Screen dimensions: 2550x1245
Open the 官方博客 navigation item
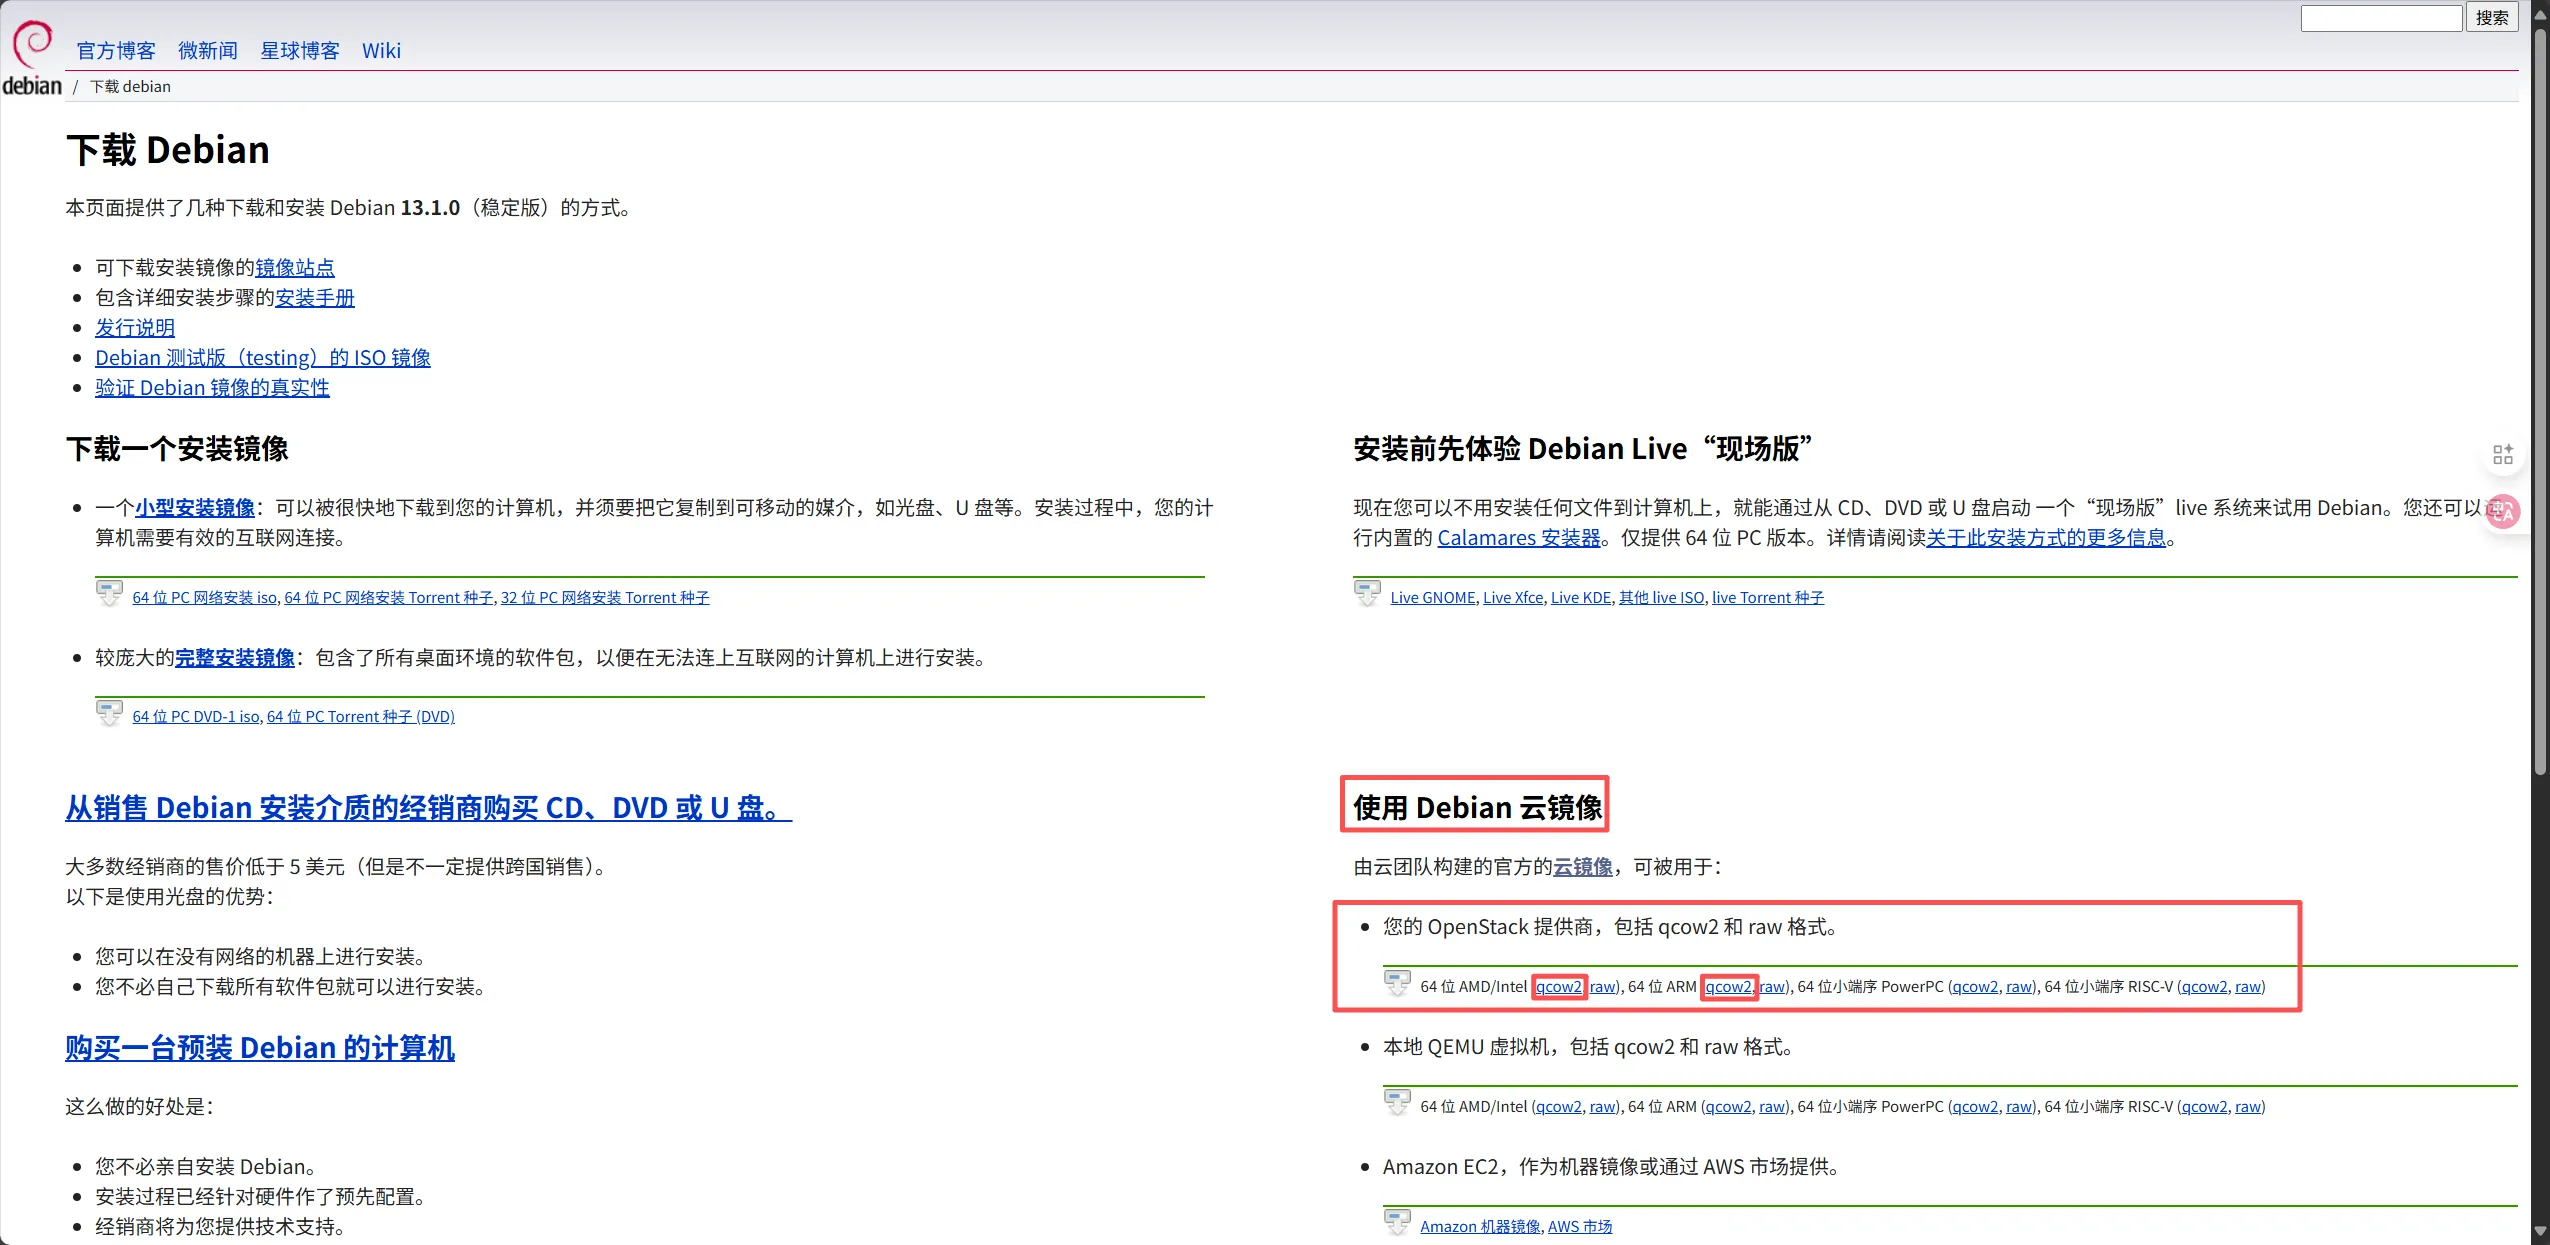(x=116, y=51)
